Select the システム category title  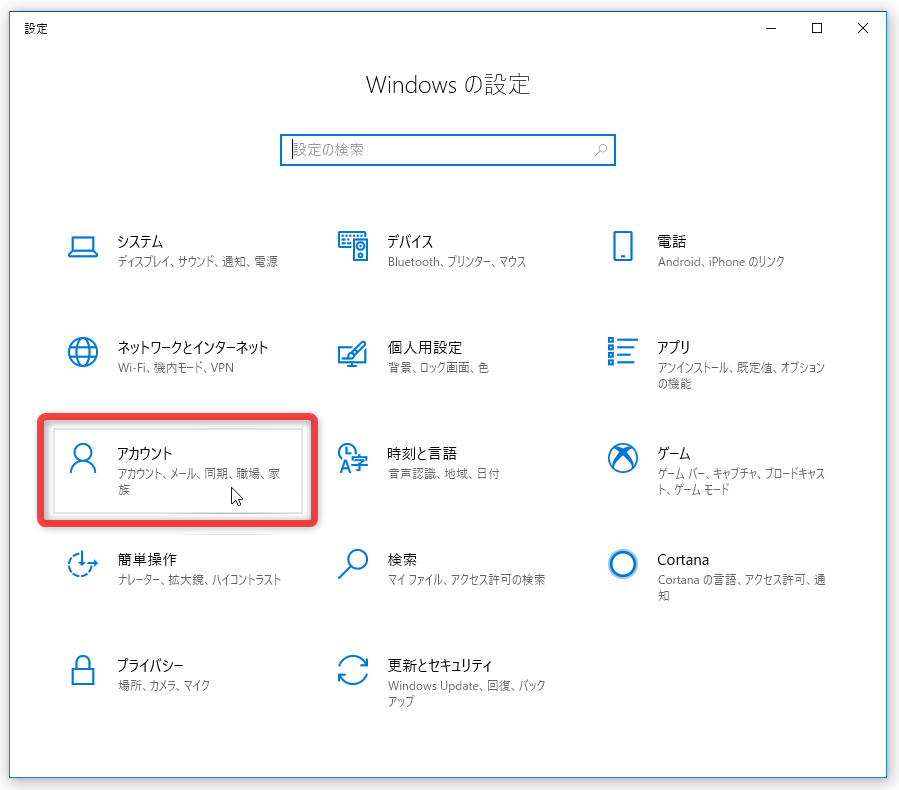click(x=140, y=241)
